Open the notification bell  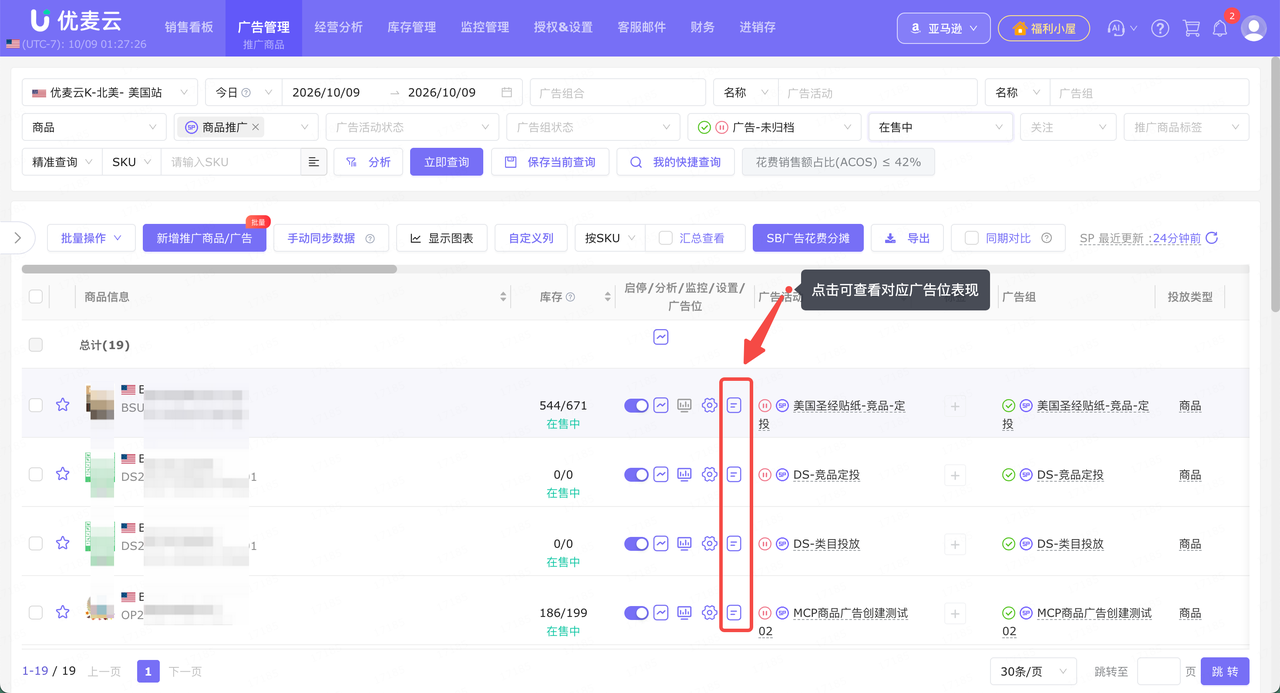pos(1220,28)
